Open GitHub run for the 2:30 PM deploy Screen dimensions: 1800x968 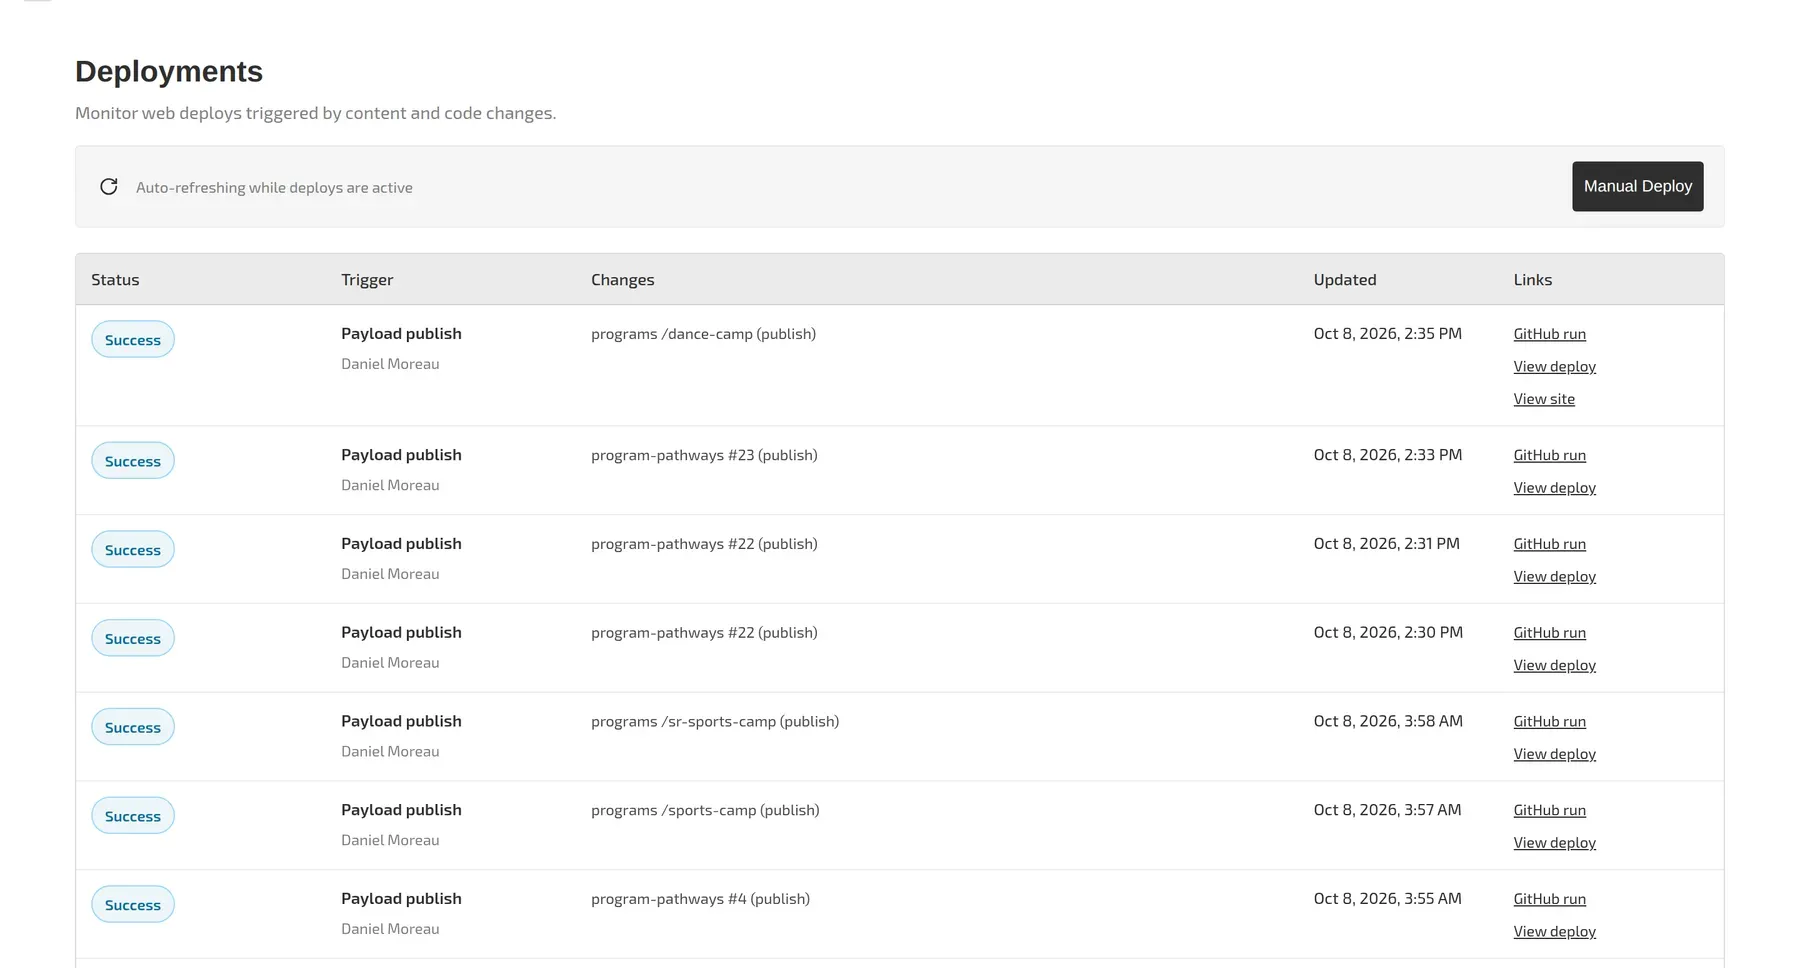click(x=1549, y=633)
